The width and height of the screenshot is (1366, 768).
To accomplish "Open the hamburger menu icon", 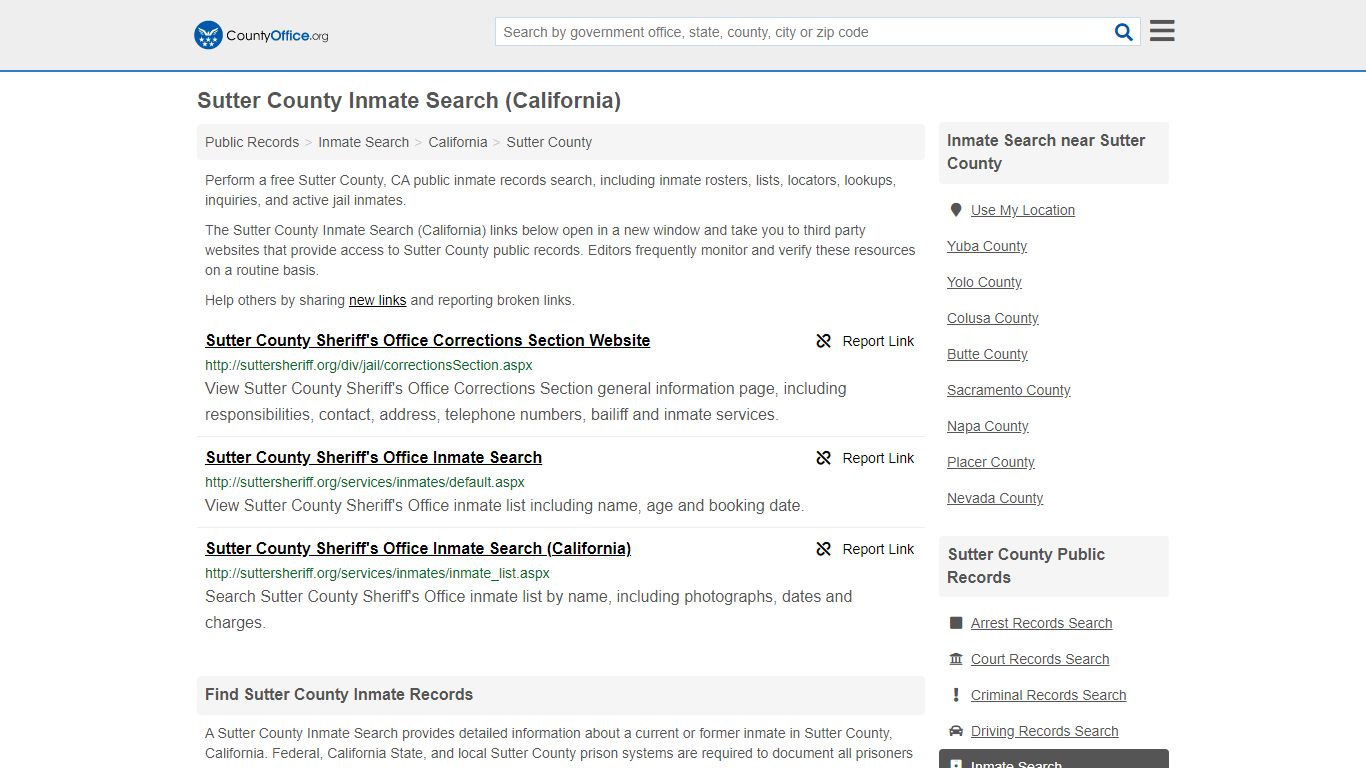I will click(x=1162, y=31).
